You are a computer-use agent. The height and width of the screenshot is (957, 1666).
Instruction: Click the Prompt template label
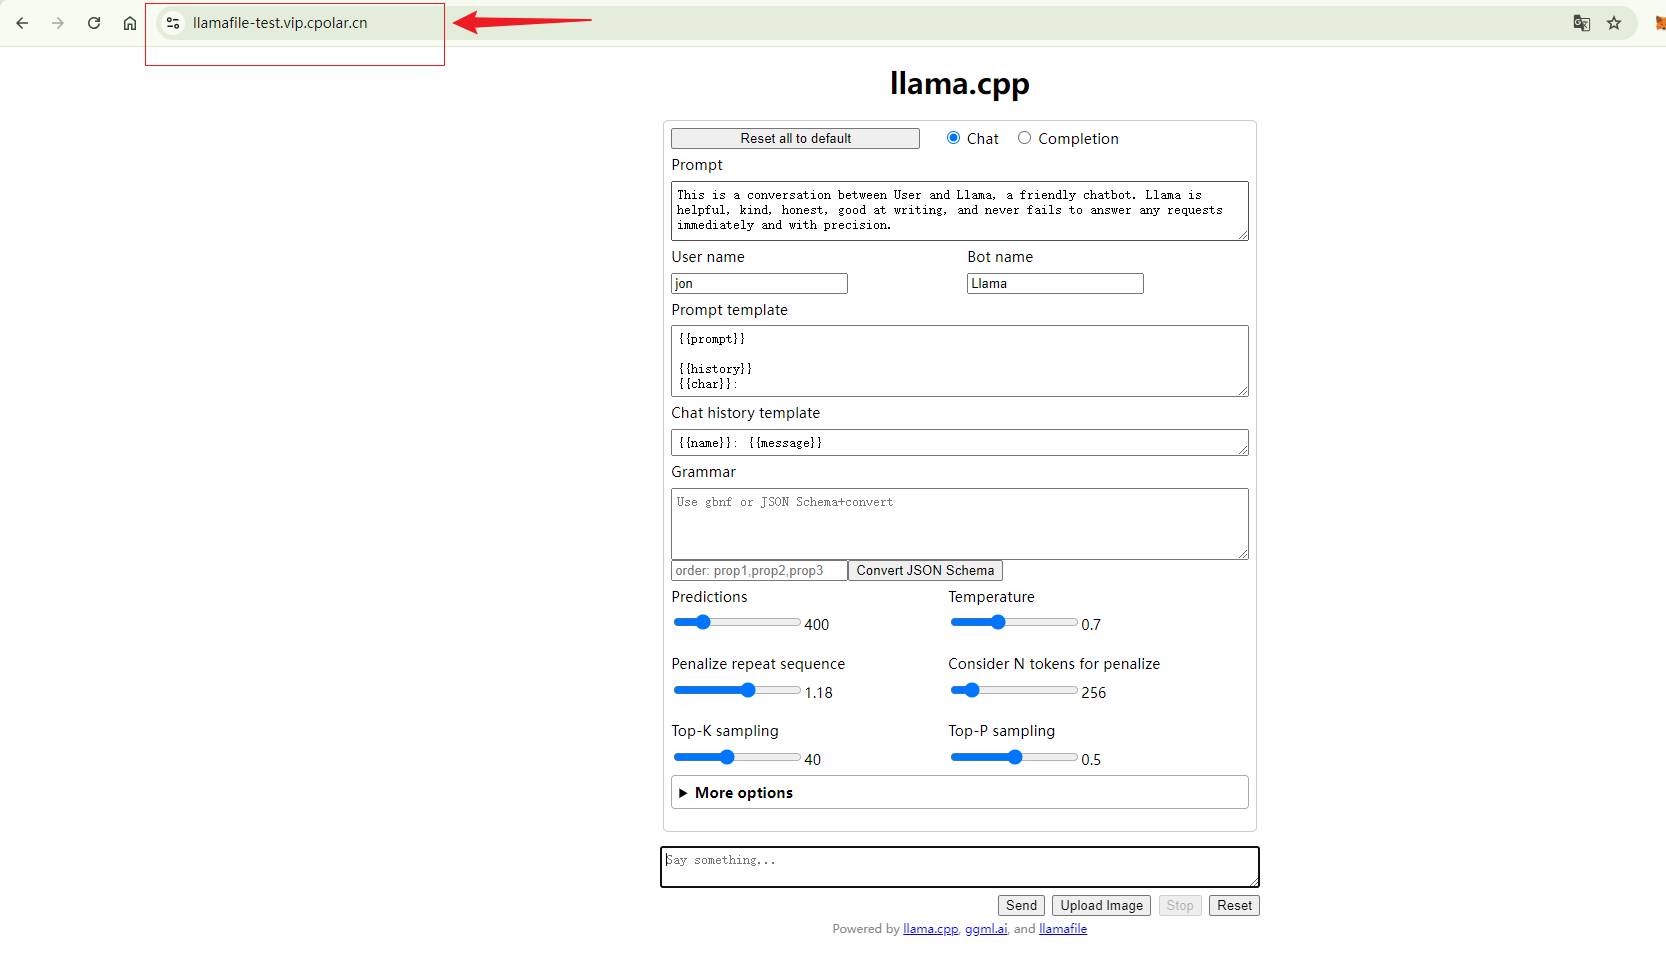[x=729, y=310]
